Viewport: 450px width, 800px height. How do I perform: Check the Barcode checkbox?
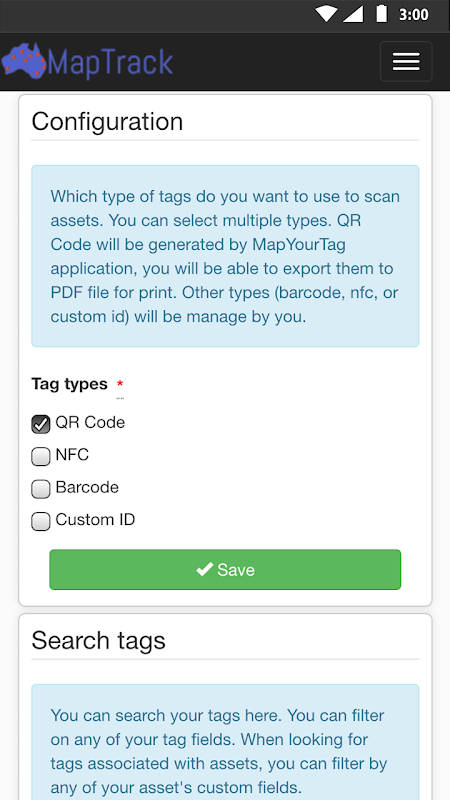tap(41, 489)
